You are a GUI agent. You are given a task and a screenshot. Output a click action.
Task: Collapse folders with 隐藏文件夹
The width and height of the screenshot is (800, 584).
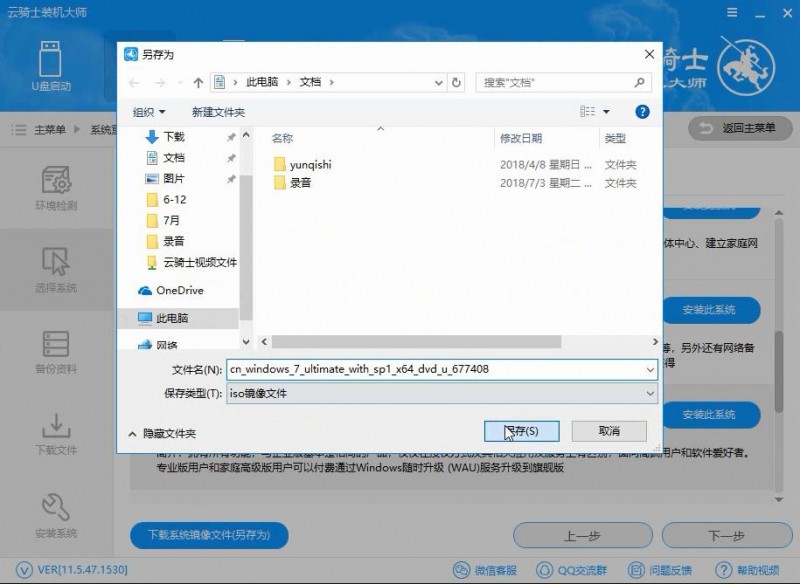click(x=162, y=434)
